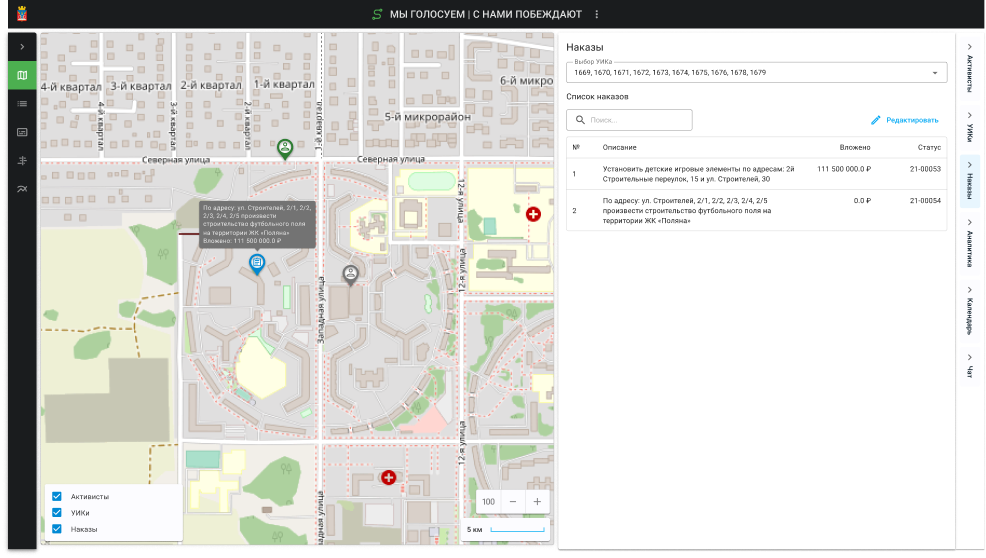Image resolution: width=986 pixels, height=558 pixels.
Task: Select the green activist marker on Северная улица
Action: click(x=285, y=148)
